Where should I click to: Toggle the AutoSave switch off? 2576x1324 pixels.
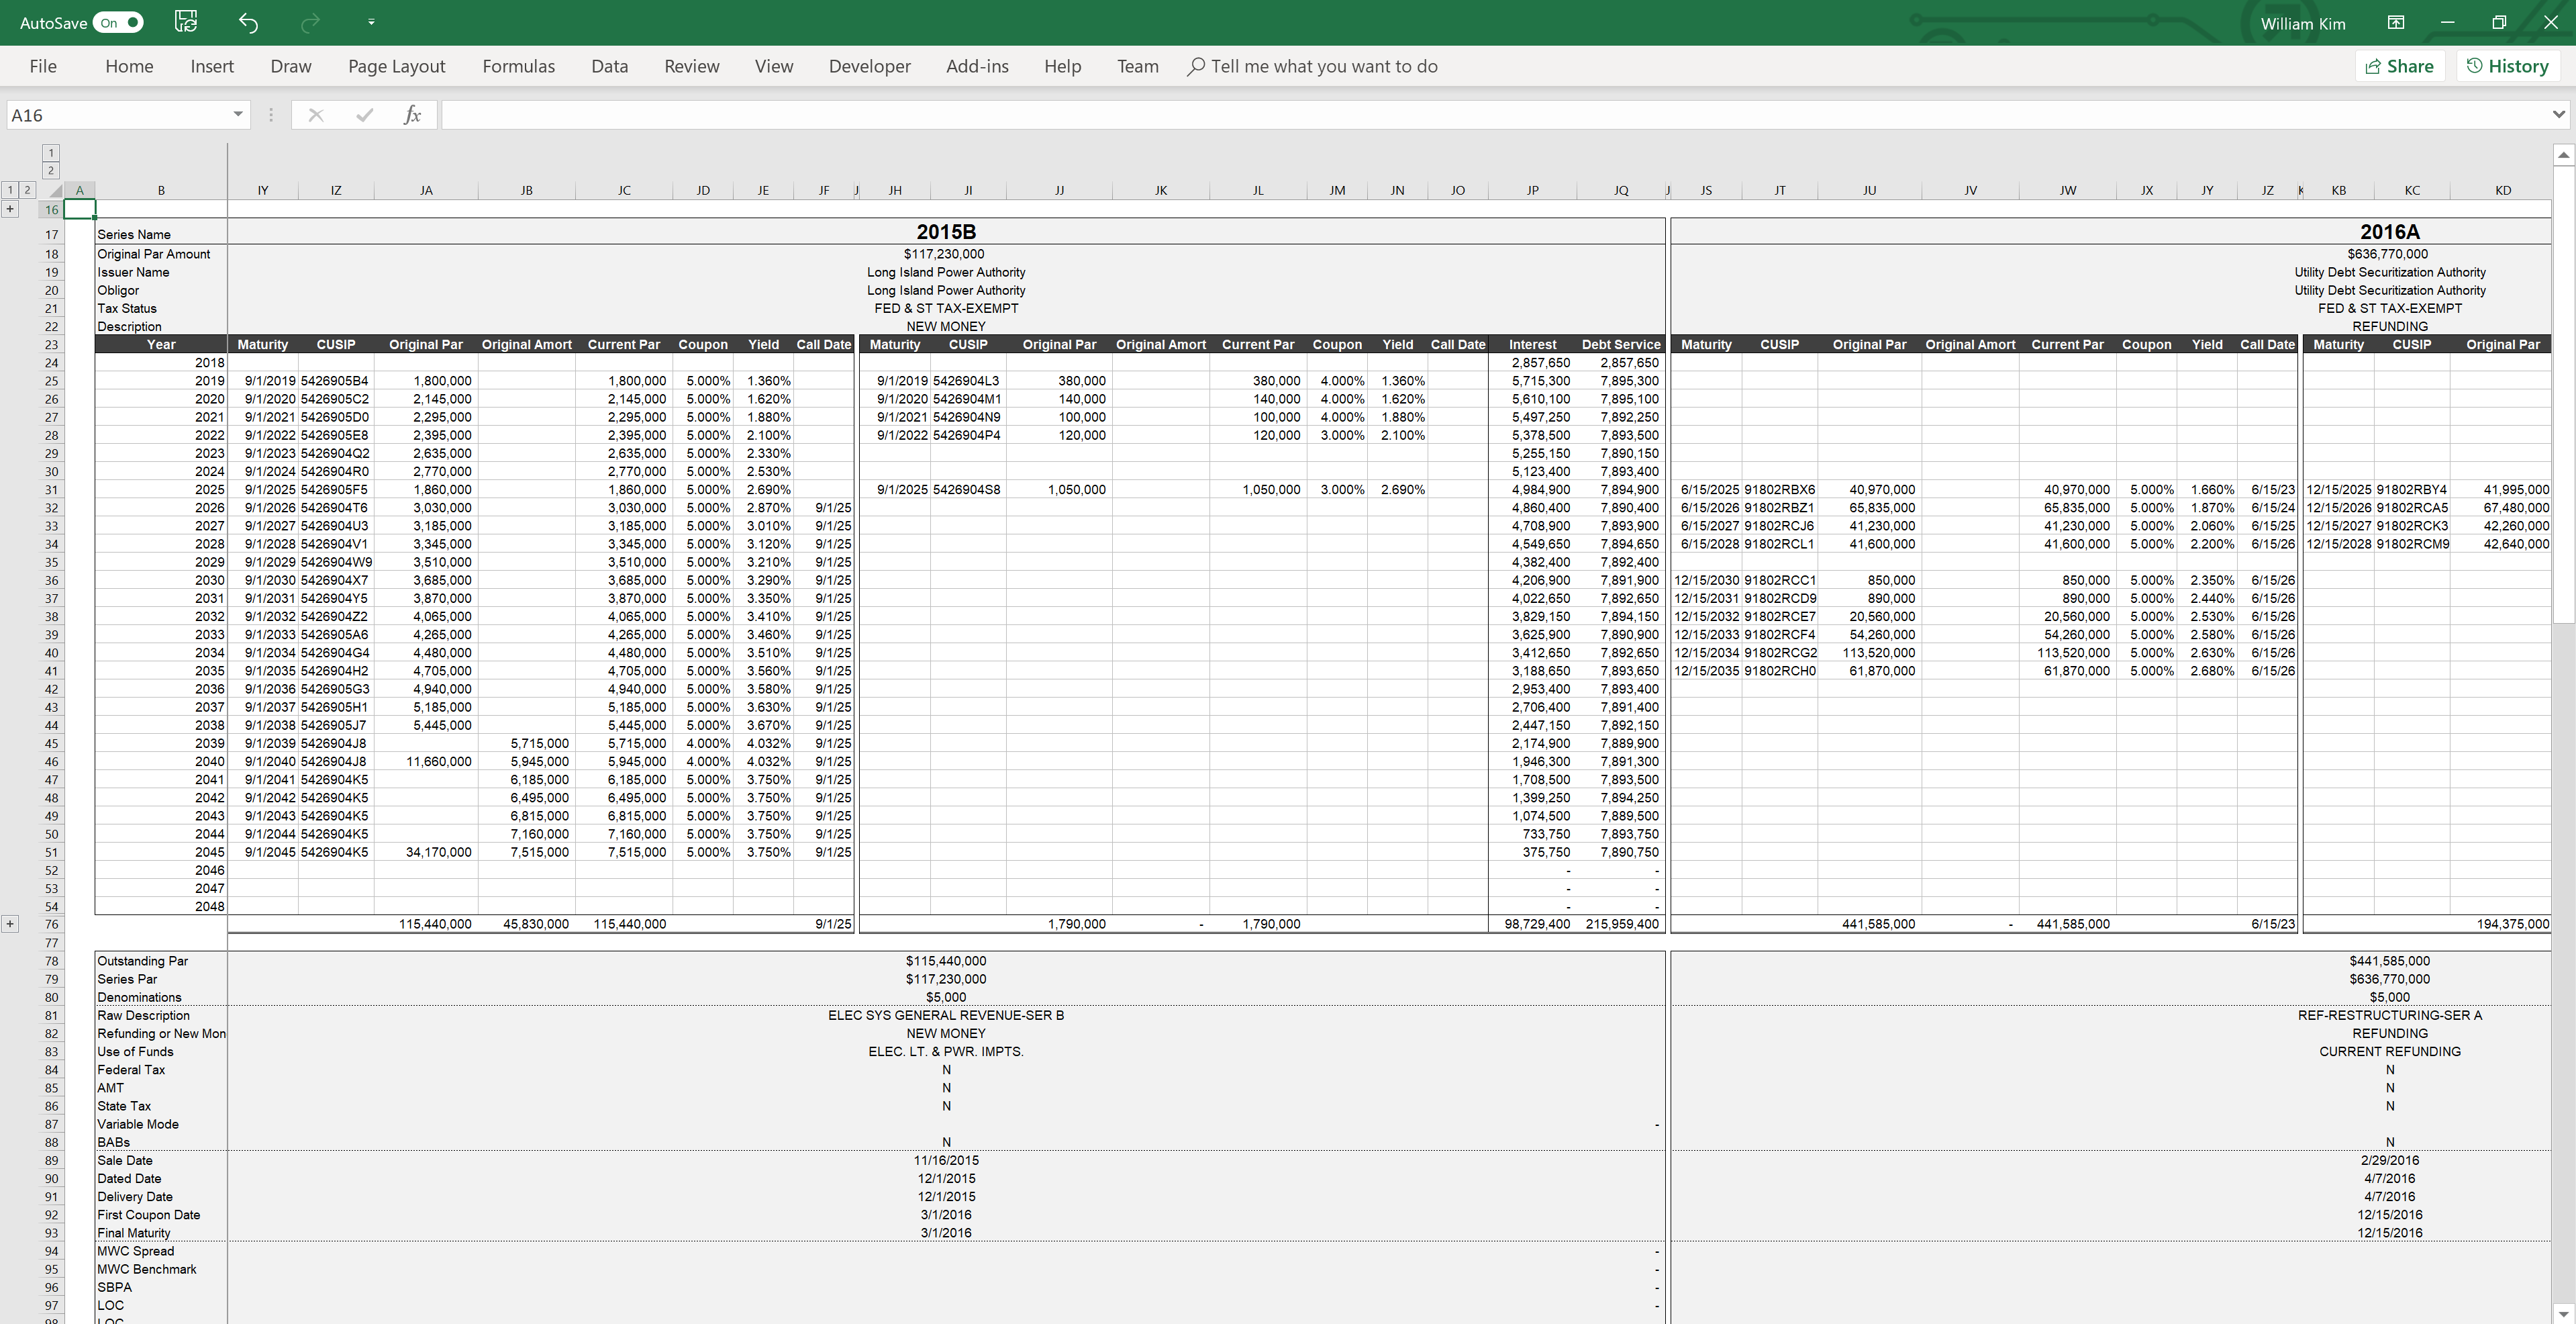pyautogui.click(x=118, y=22)
